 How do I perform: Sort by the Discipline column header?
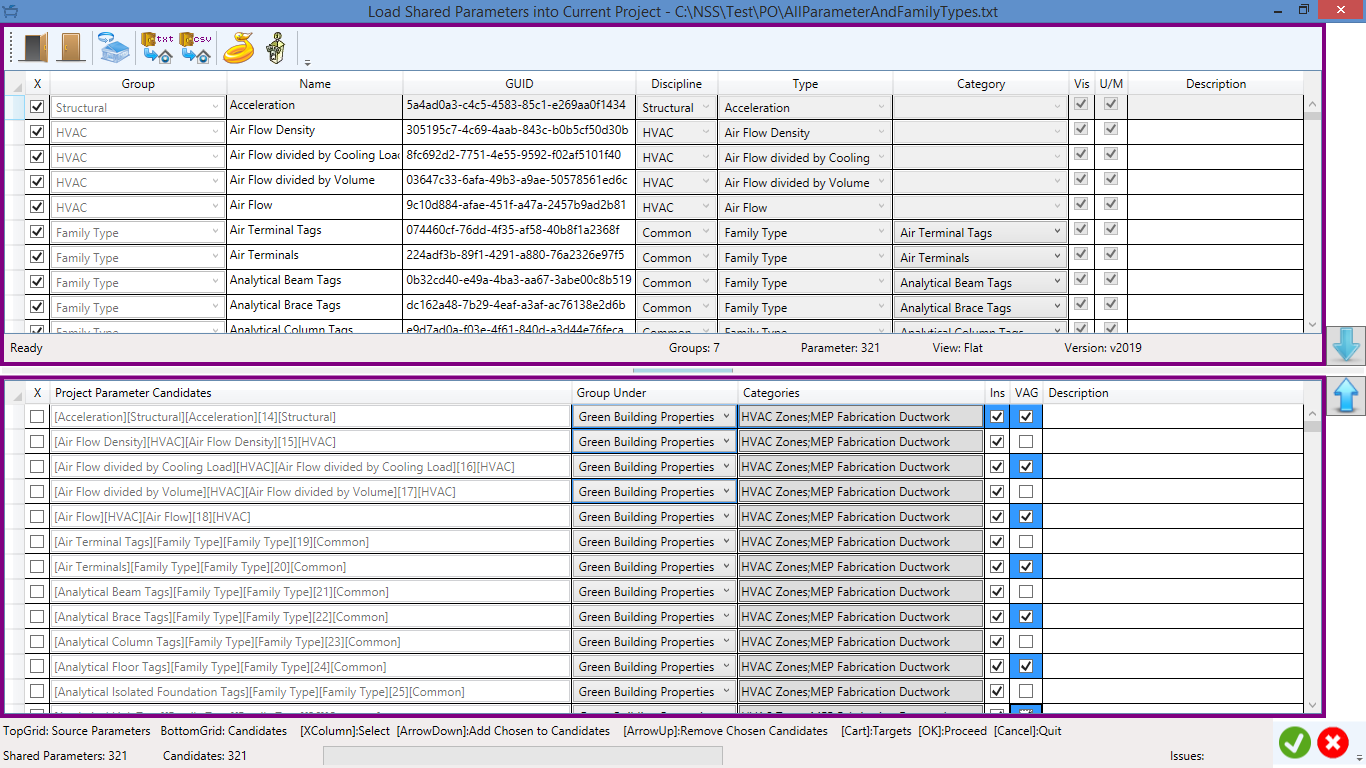point(677,84)
